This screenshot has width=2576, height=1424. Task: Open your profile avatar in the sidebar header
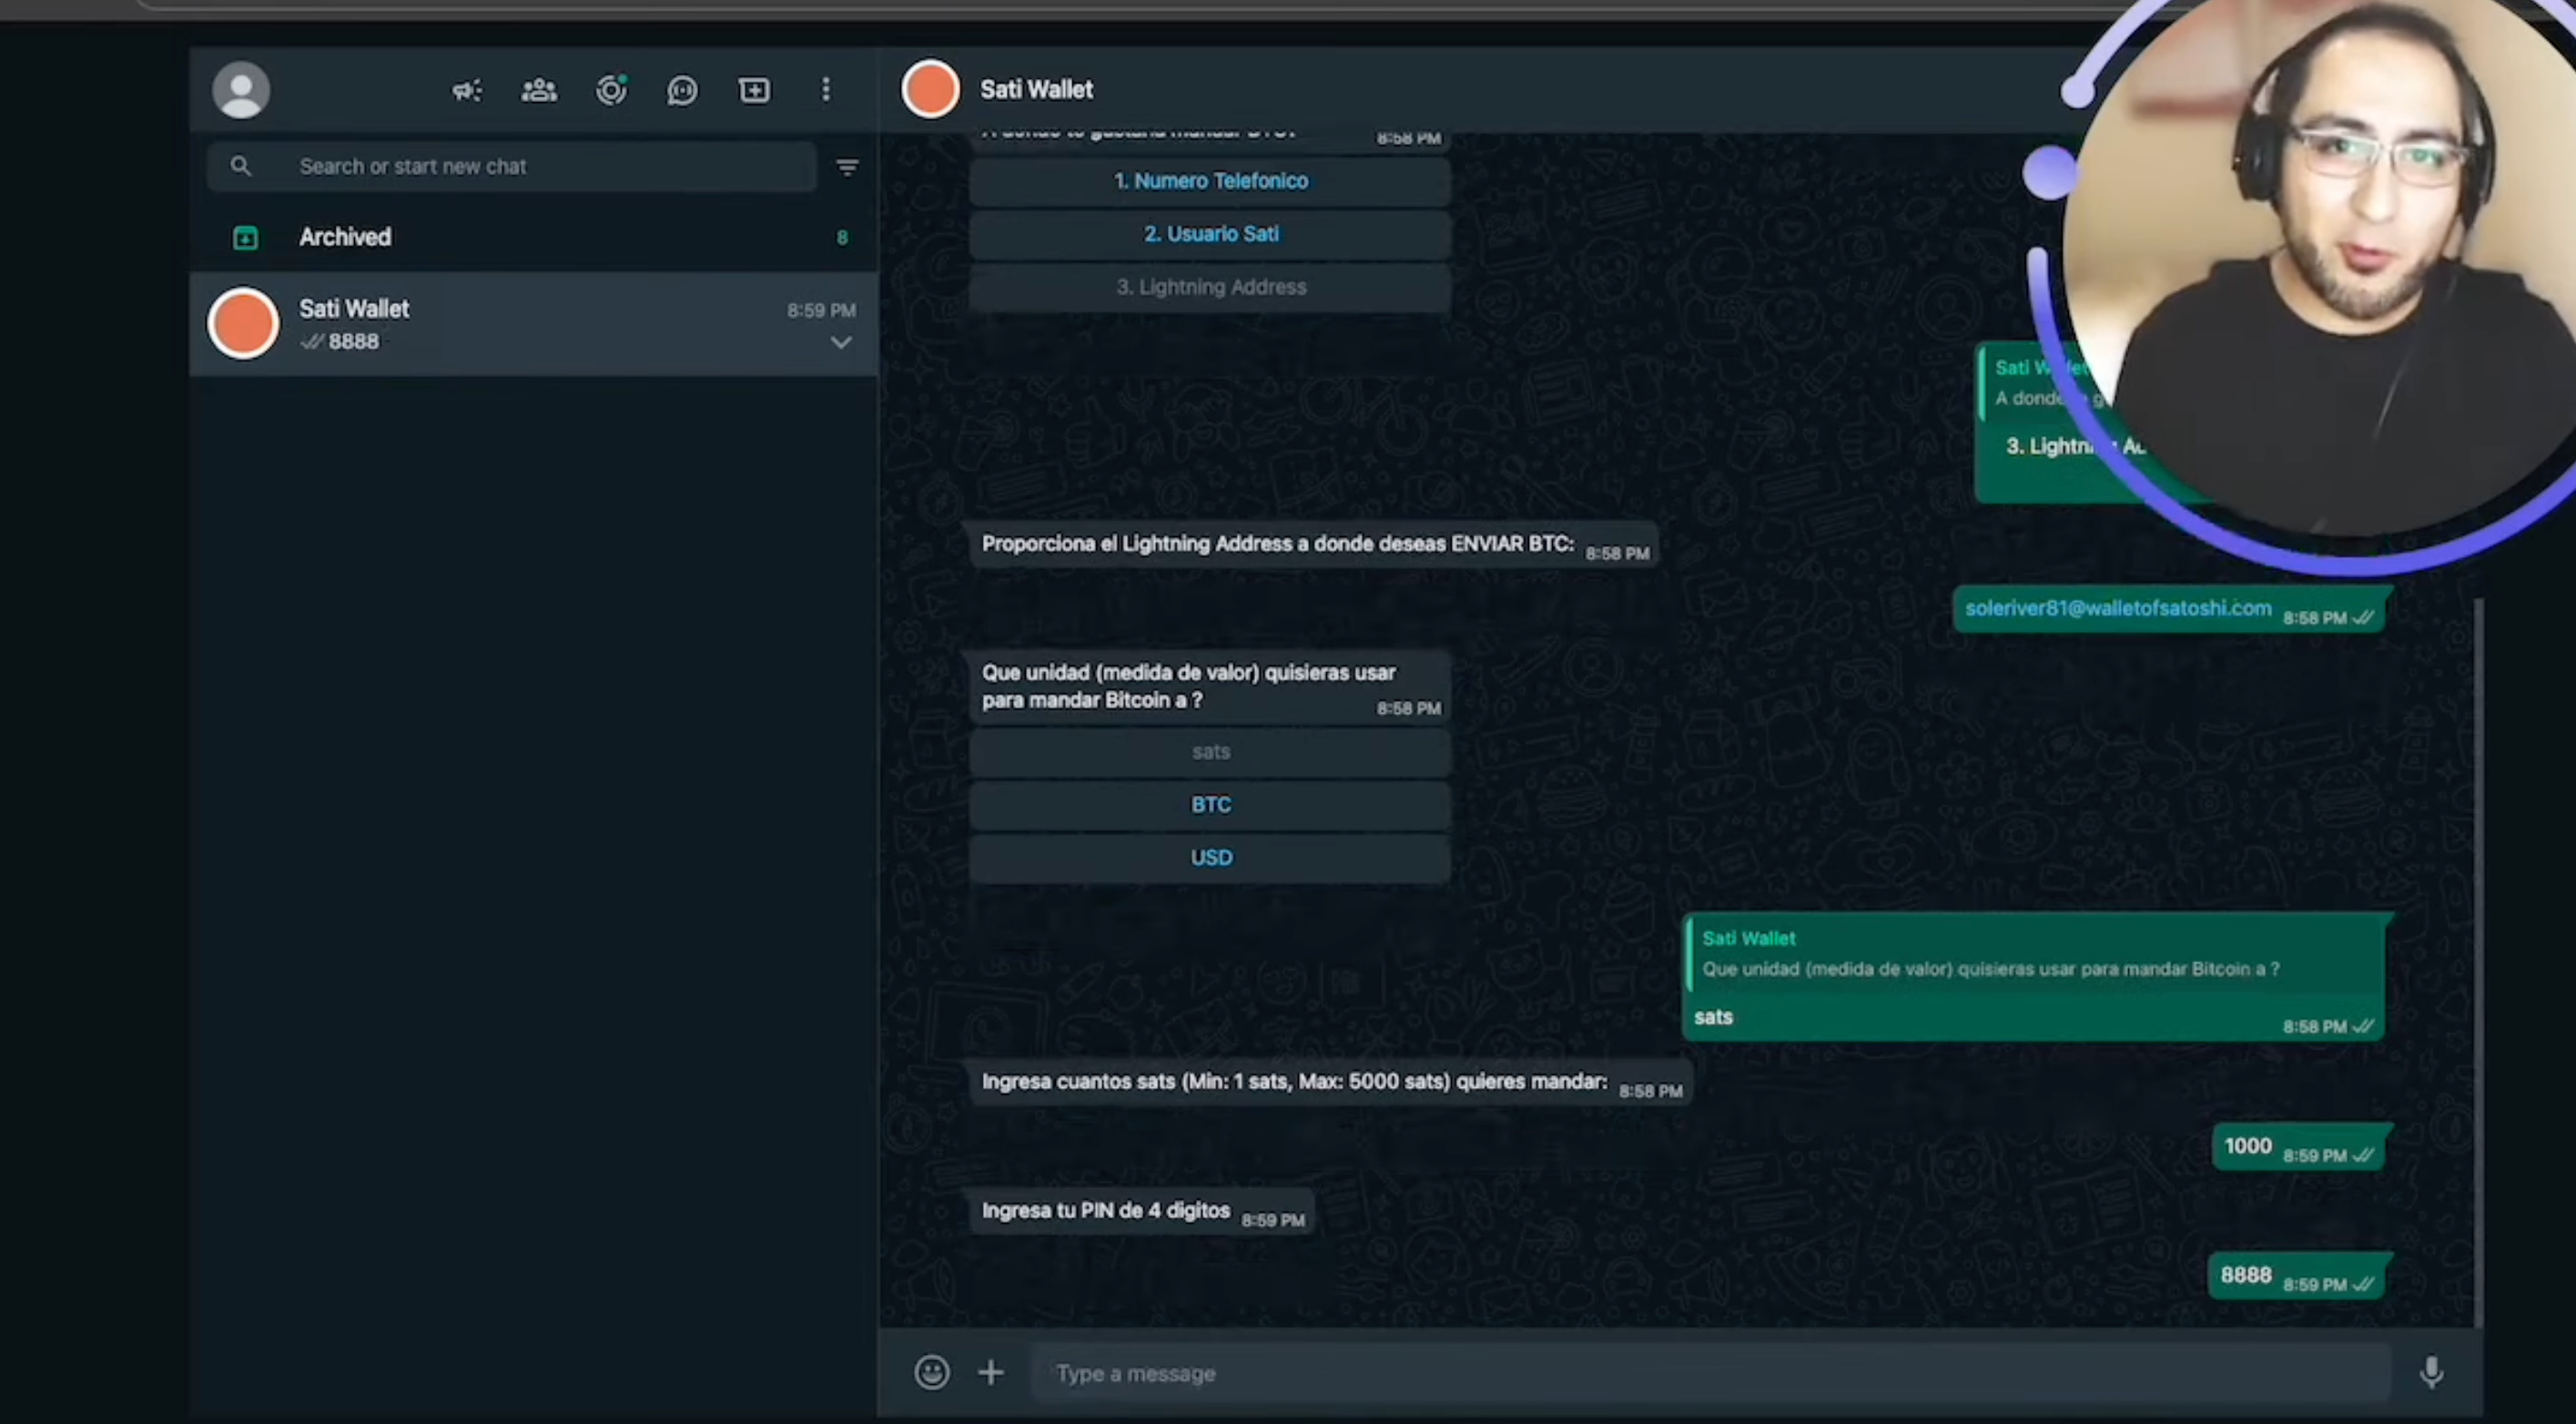click(x=241, y=90)
